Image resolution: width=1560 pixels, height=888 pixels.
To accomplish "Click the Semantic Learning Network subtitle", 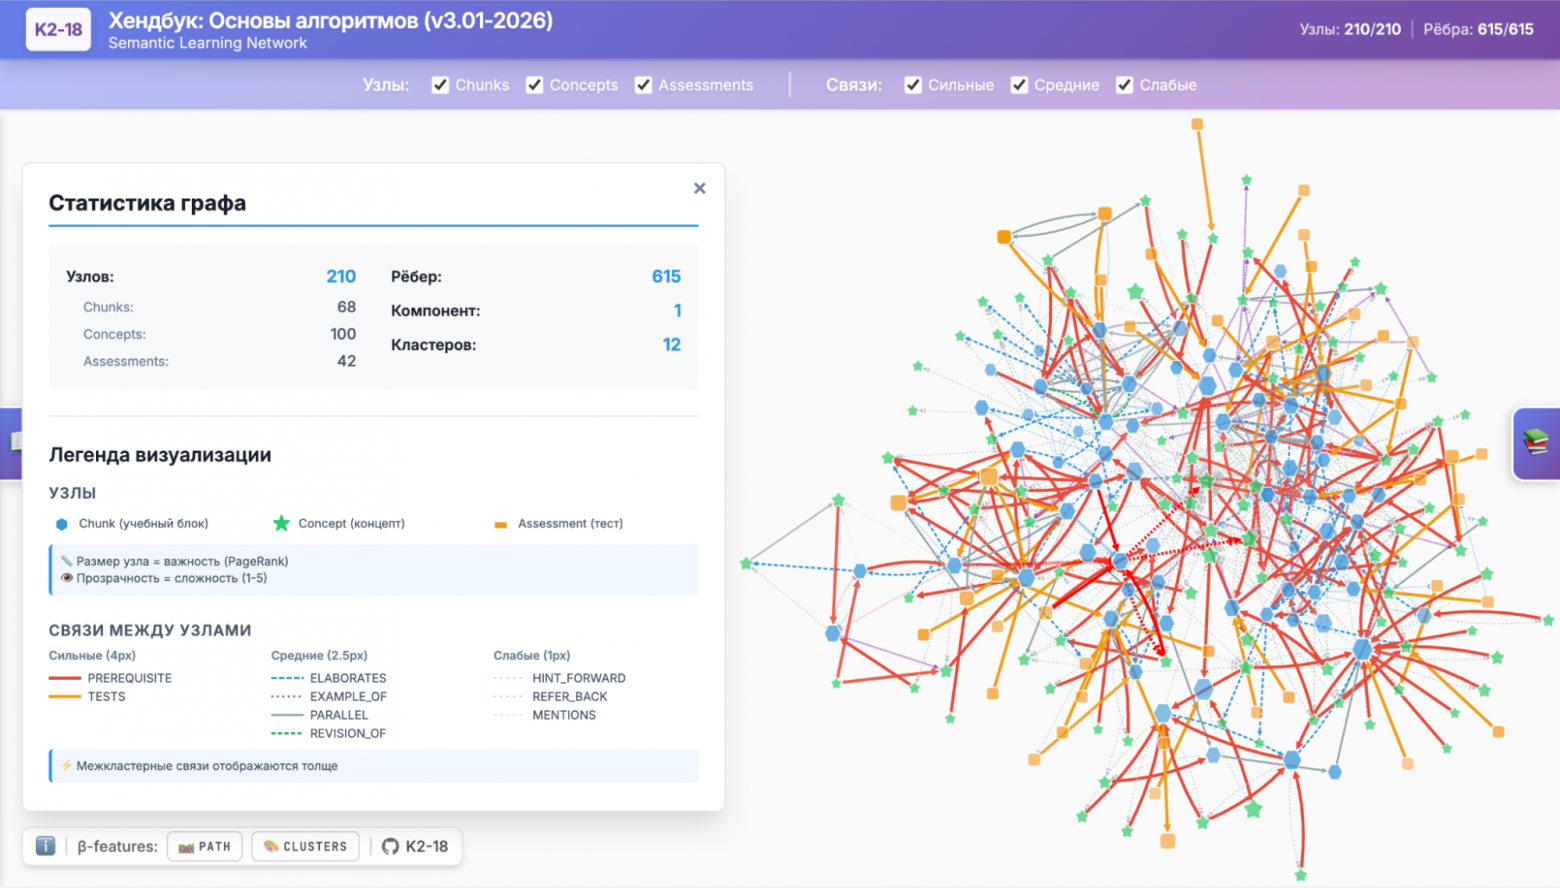I will [208, 43].
